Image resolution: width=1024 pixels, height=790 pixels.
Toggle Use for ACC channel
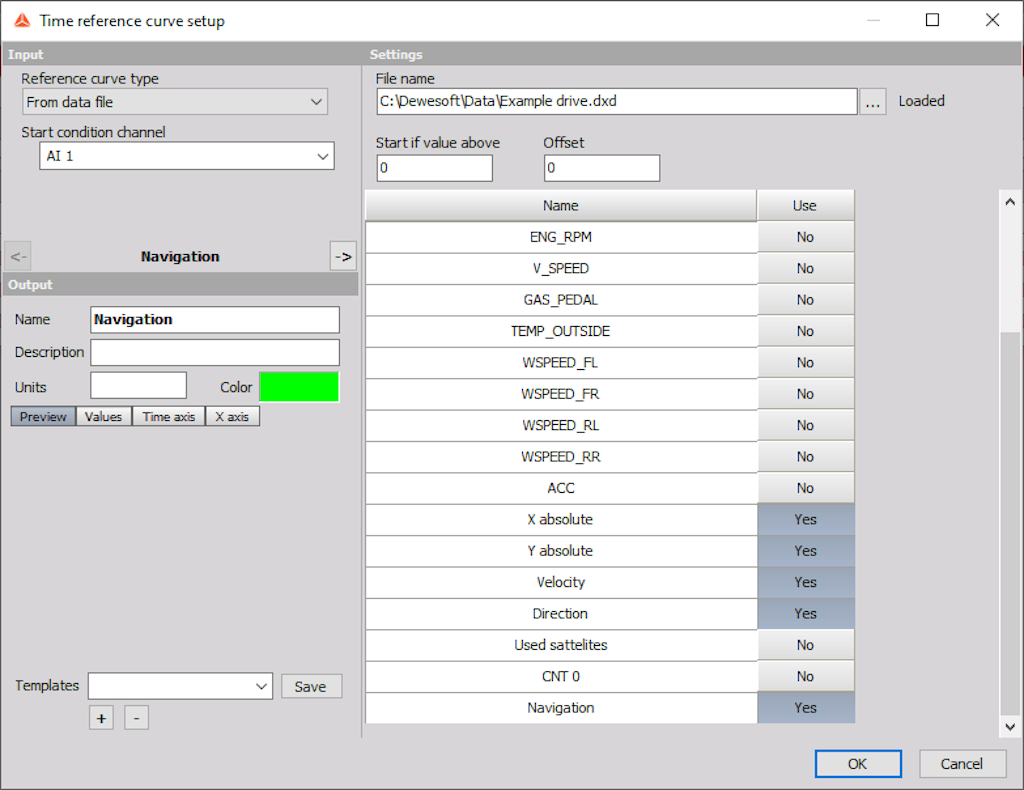click(805, 488)
